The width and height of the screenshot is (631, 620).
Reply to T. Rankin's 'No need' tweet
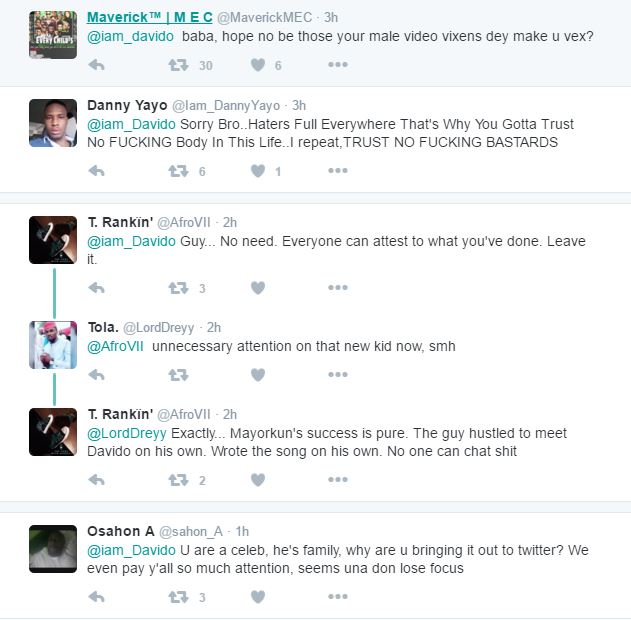coord(97,288)
